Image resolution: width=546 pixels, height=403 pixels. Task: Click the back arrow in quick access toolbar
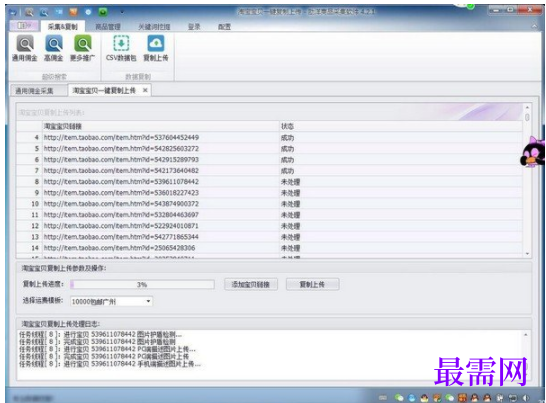[x=13, y=12]
